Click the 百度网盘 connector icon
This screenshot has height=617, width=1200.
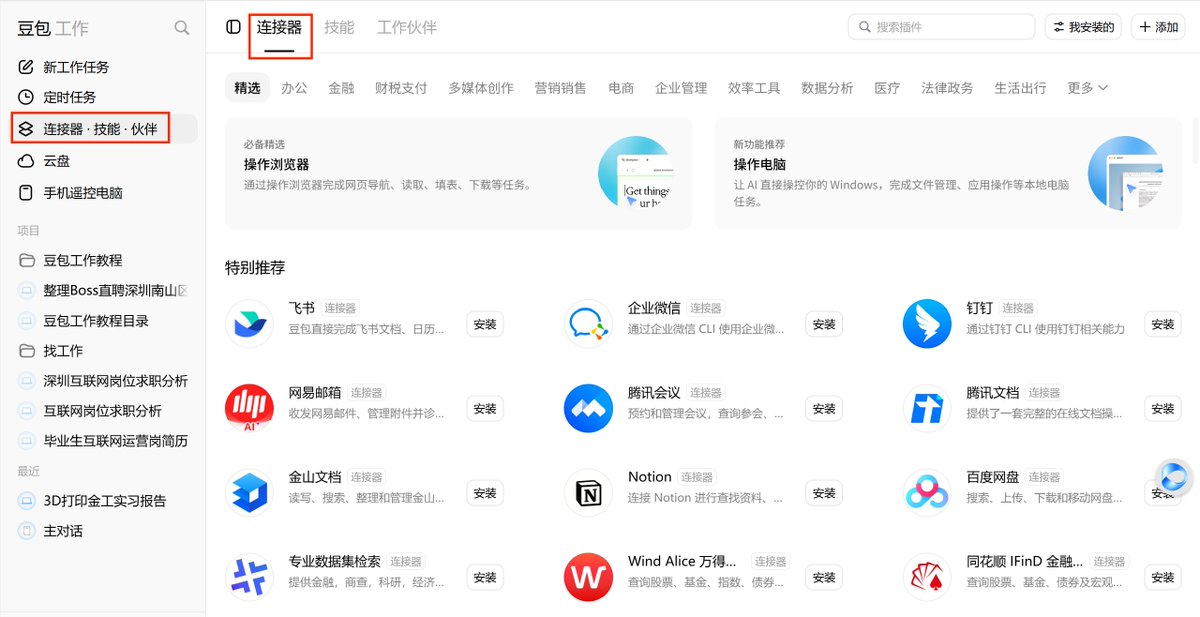[x=927, y=492]
